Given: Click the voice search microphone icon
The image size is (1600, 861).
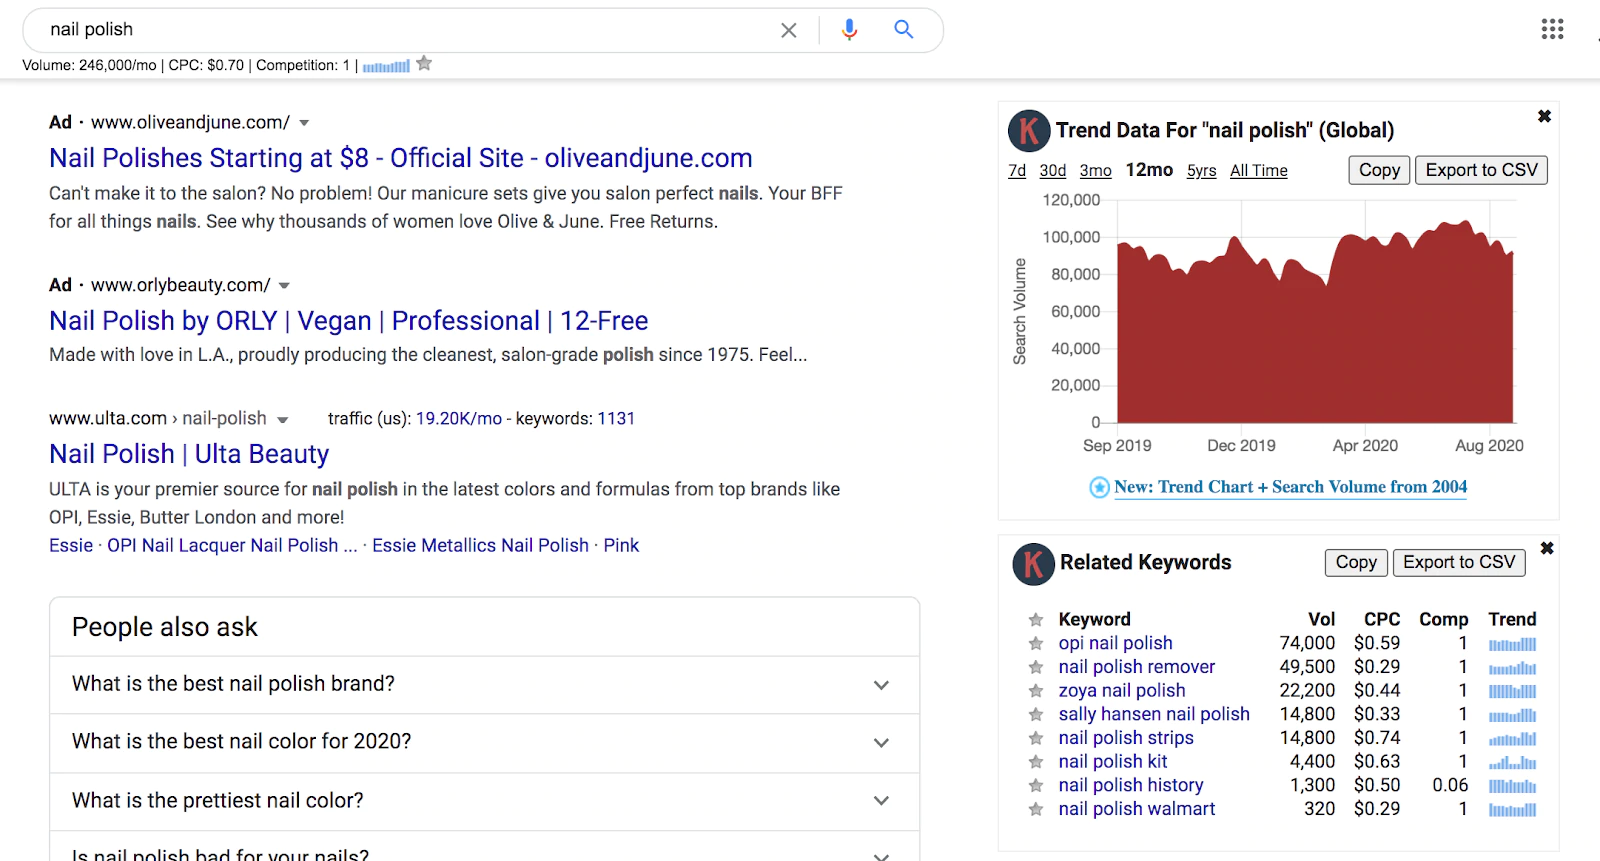Looking at the screenshot, I should (x=849, y=30).
